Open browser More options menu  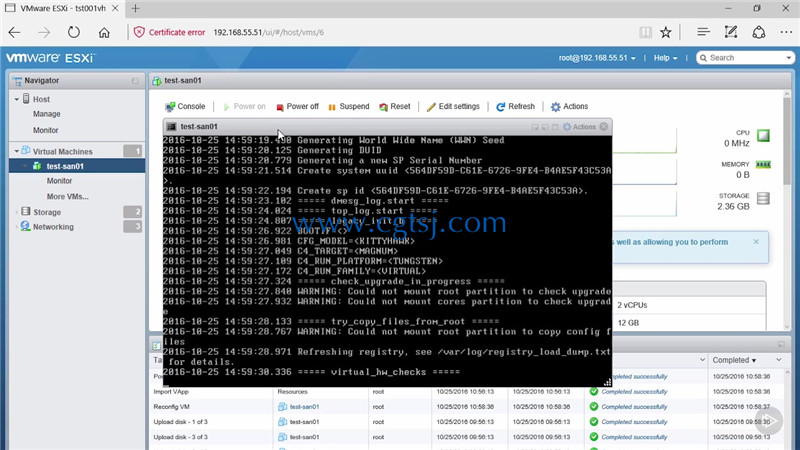[x=786, y=32]
